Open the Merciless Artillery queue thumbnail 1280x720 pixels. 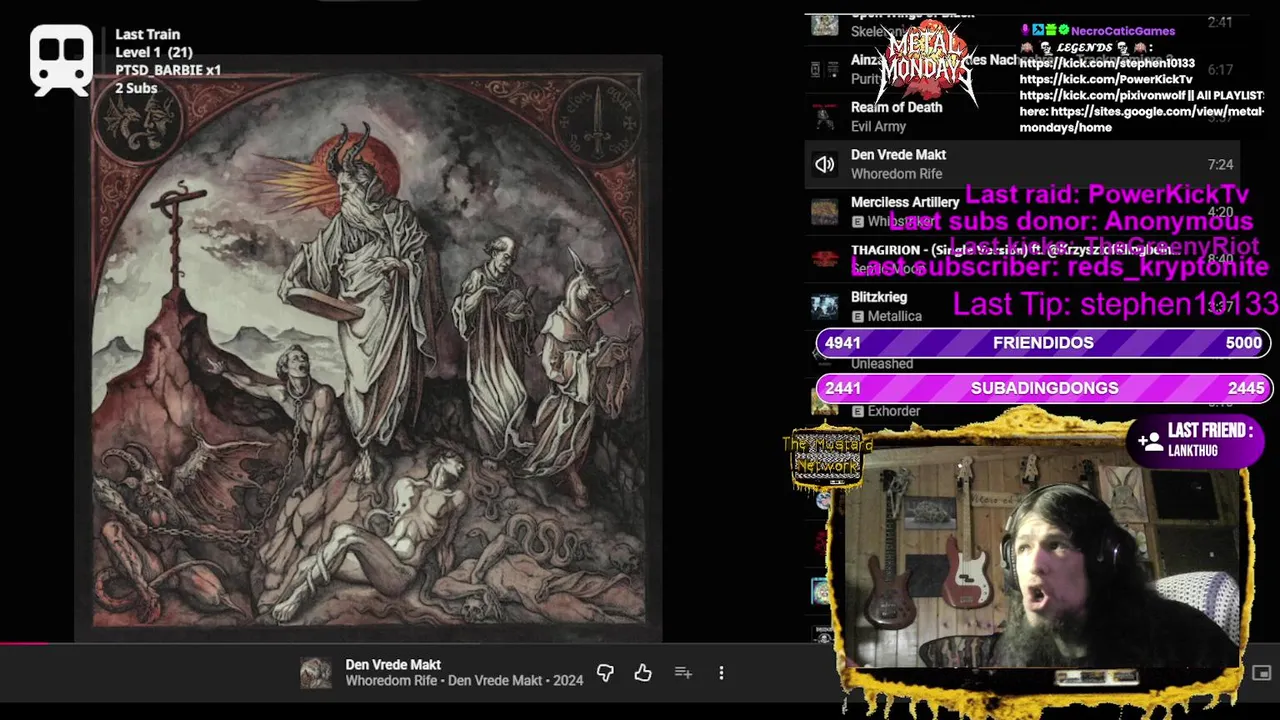click(824, 211)
